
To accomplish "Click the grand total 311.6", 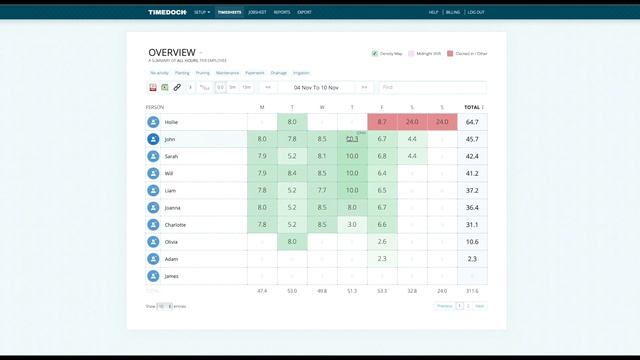I will (472, 291).
